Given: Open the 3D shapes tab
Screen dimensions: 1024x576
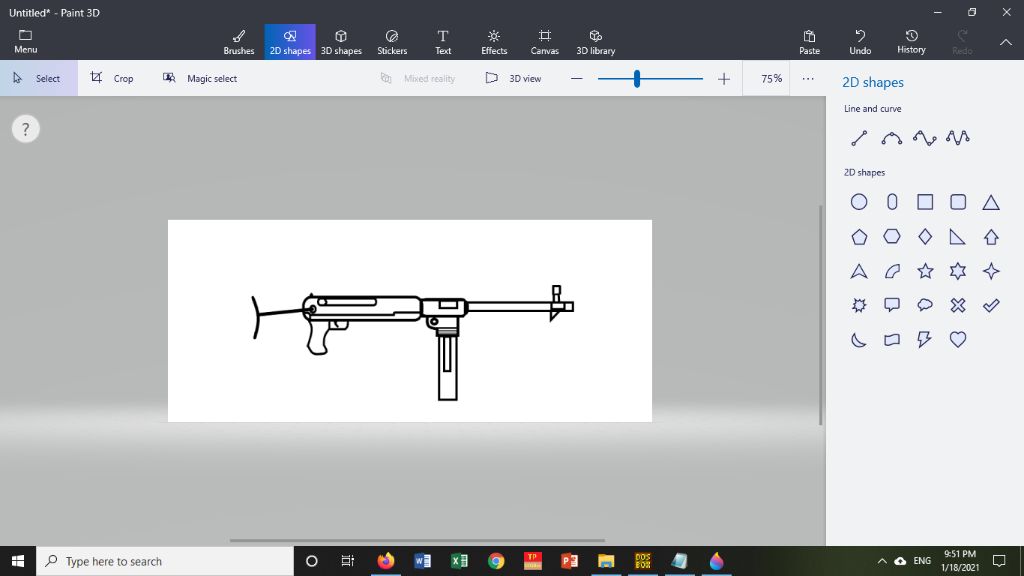Looking at the screenshot, I should [x=341, y=42].
